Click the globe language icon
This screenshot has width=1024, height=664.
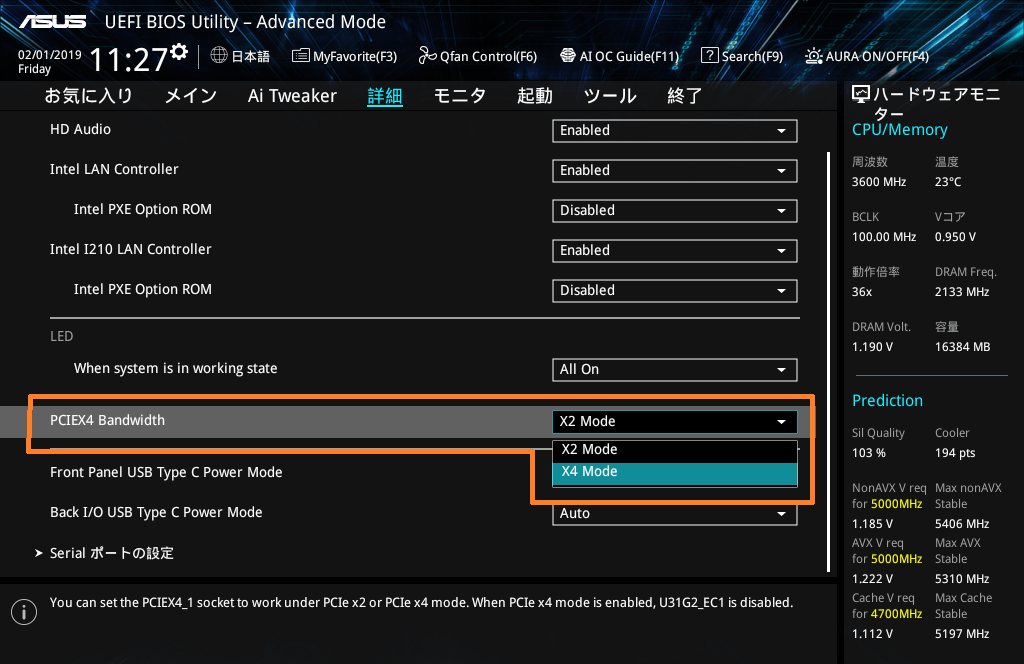[x=219, y=55]
